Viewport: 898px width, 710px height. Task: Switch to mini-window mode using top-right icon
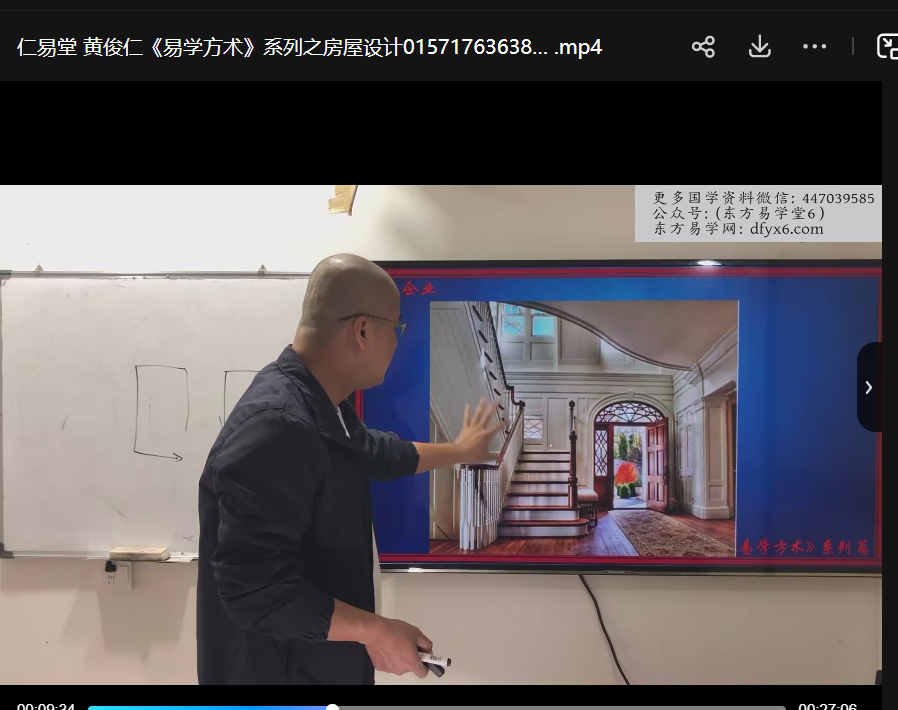pyautogui.click(x=886, y=47)
